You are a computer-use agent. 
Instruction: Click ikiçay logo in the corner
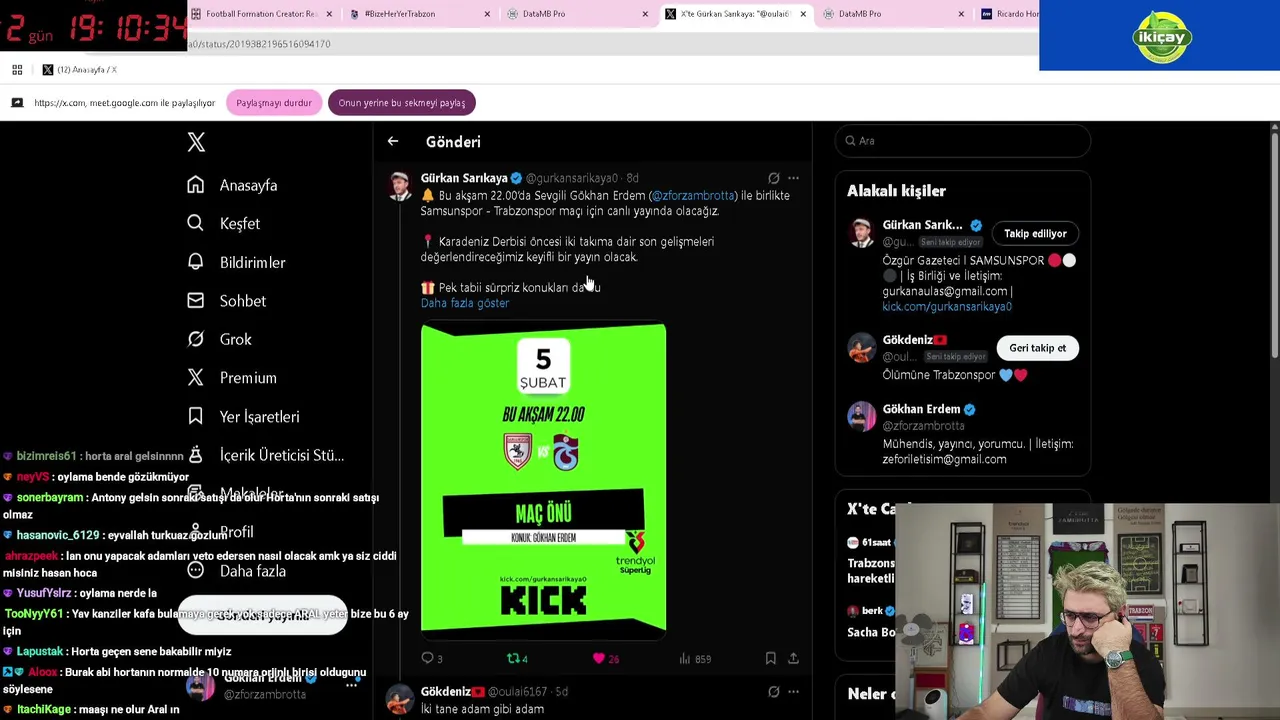click(x=1162, y=37)
